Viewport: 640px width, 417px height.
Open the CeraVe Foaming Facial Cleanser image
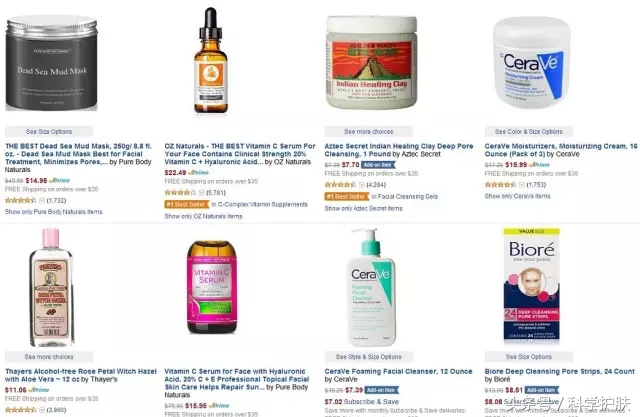point(371,287)
